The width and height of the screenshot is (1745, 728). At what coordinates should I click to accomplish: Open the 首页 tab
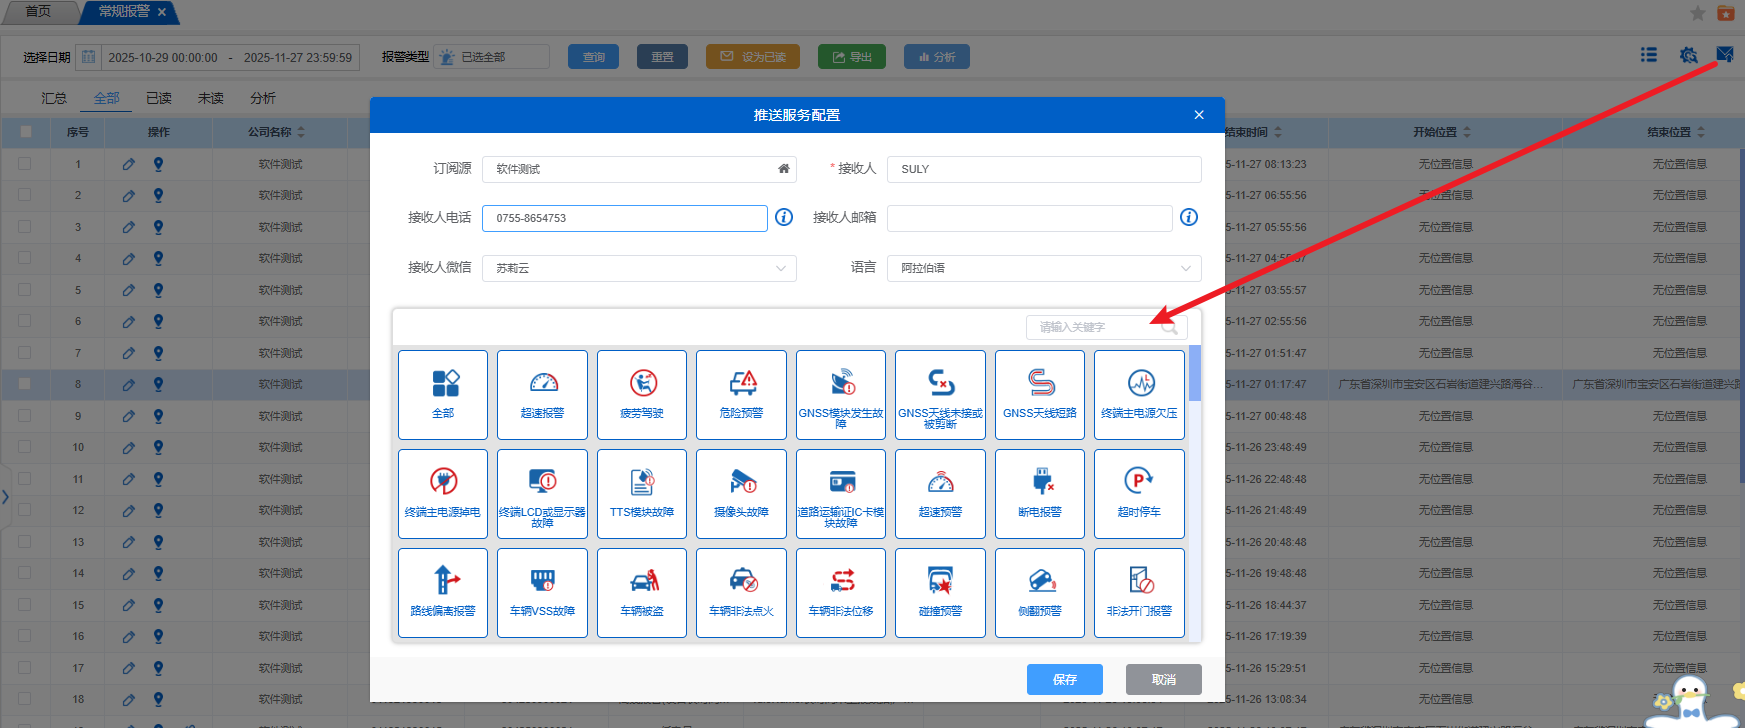[38, 12]
